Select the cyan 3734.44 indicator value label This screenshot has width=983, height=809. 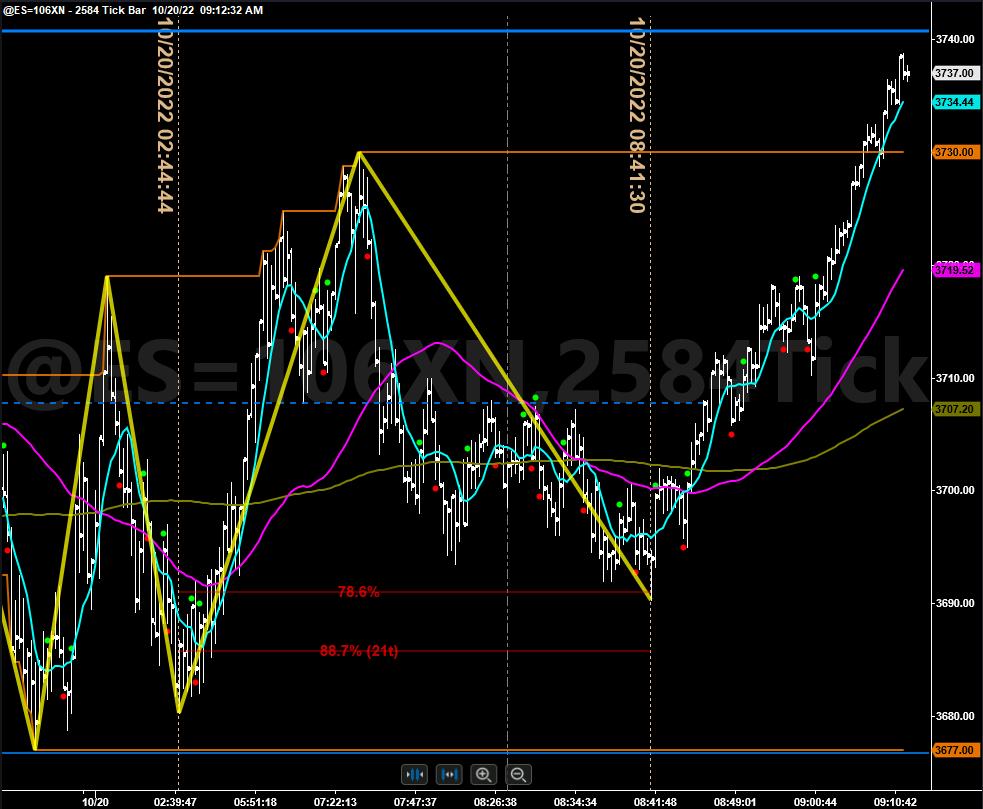point(954,102)
